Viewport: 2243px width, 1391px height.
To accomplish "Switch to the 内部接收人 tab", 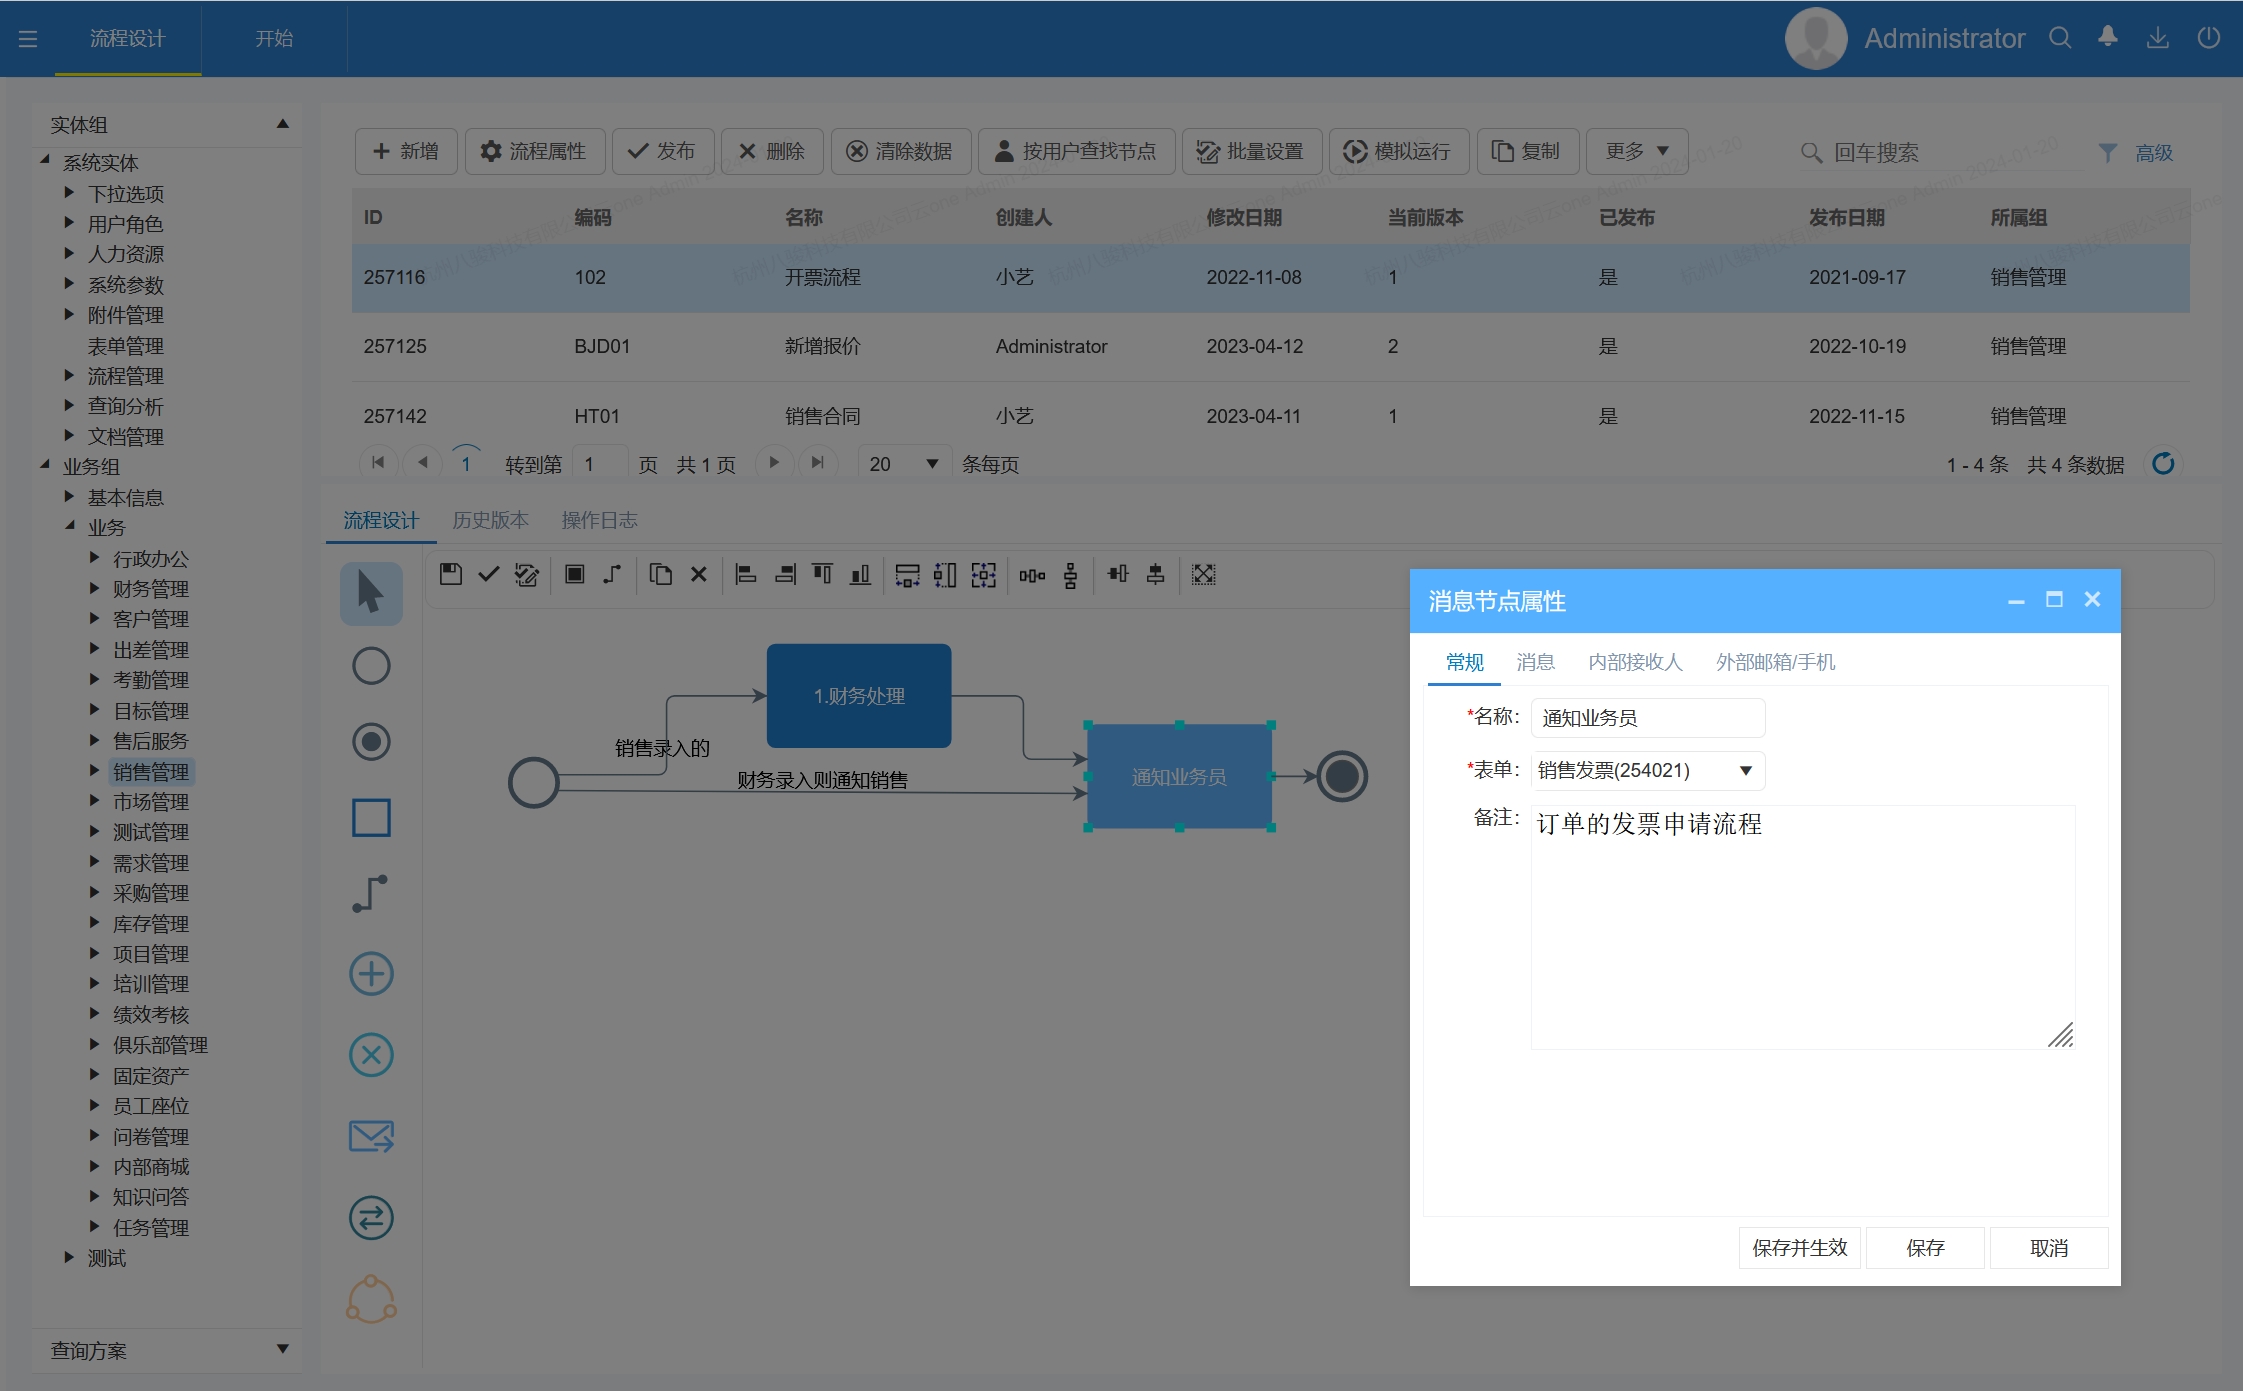I will click(x=1635, y=662).
